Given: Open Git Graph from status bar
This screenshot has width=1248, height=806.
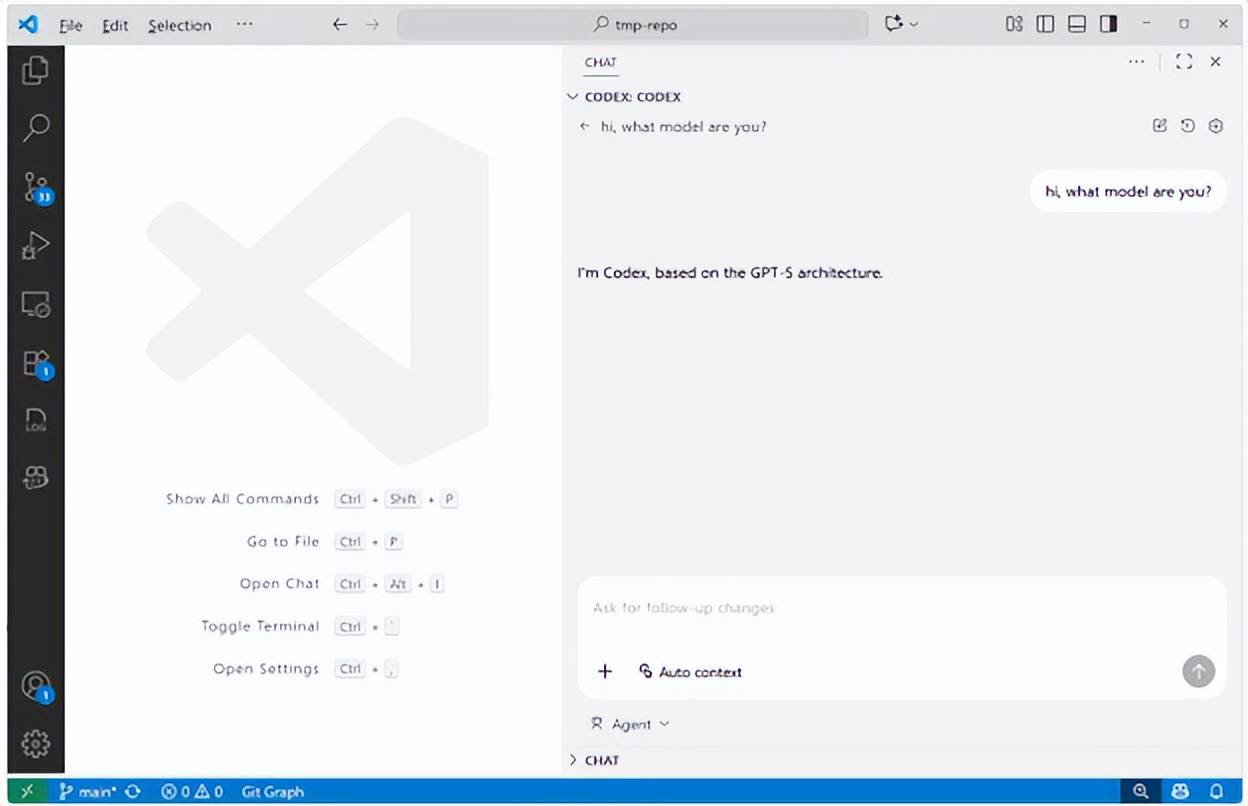Looking at the screenshot, I should (x=273, y=791).
